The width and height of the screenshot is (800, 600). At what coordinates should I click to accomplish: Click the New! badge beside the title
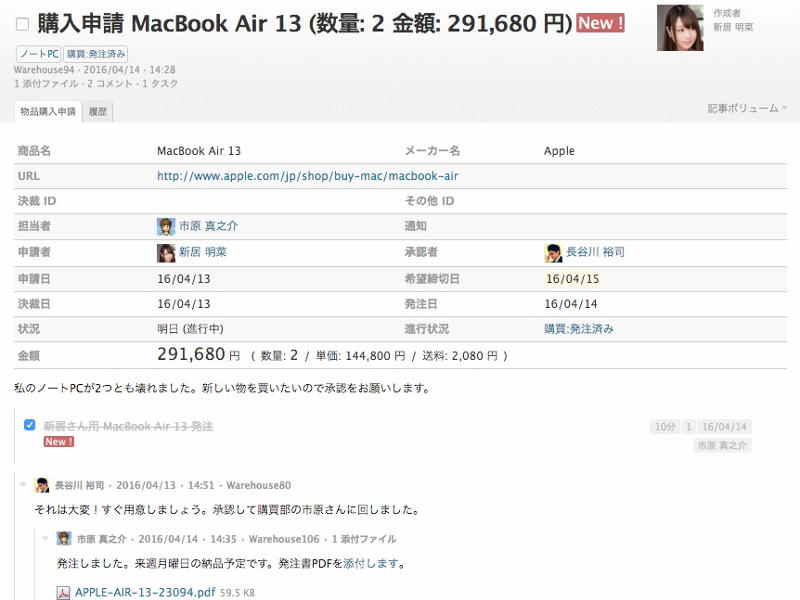pyautogui.click(x=601, y=23)
